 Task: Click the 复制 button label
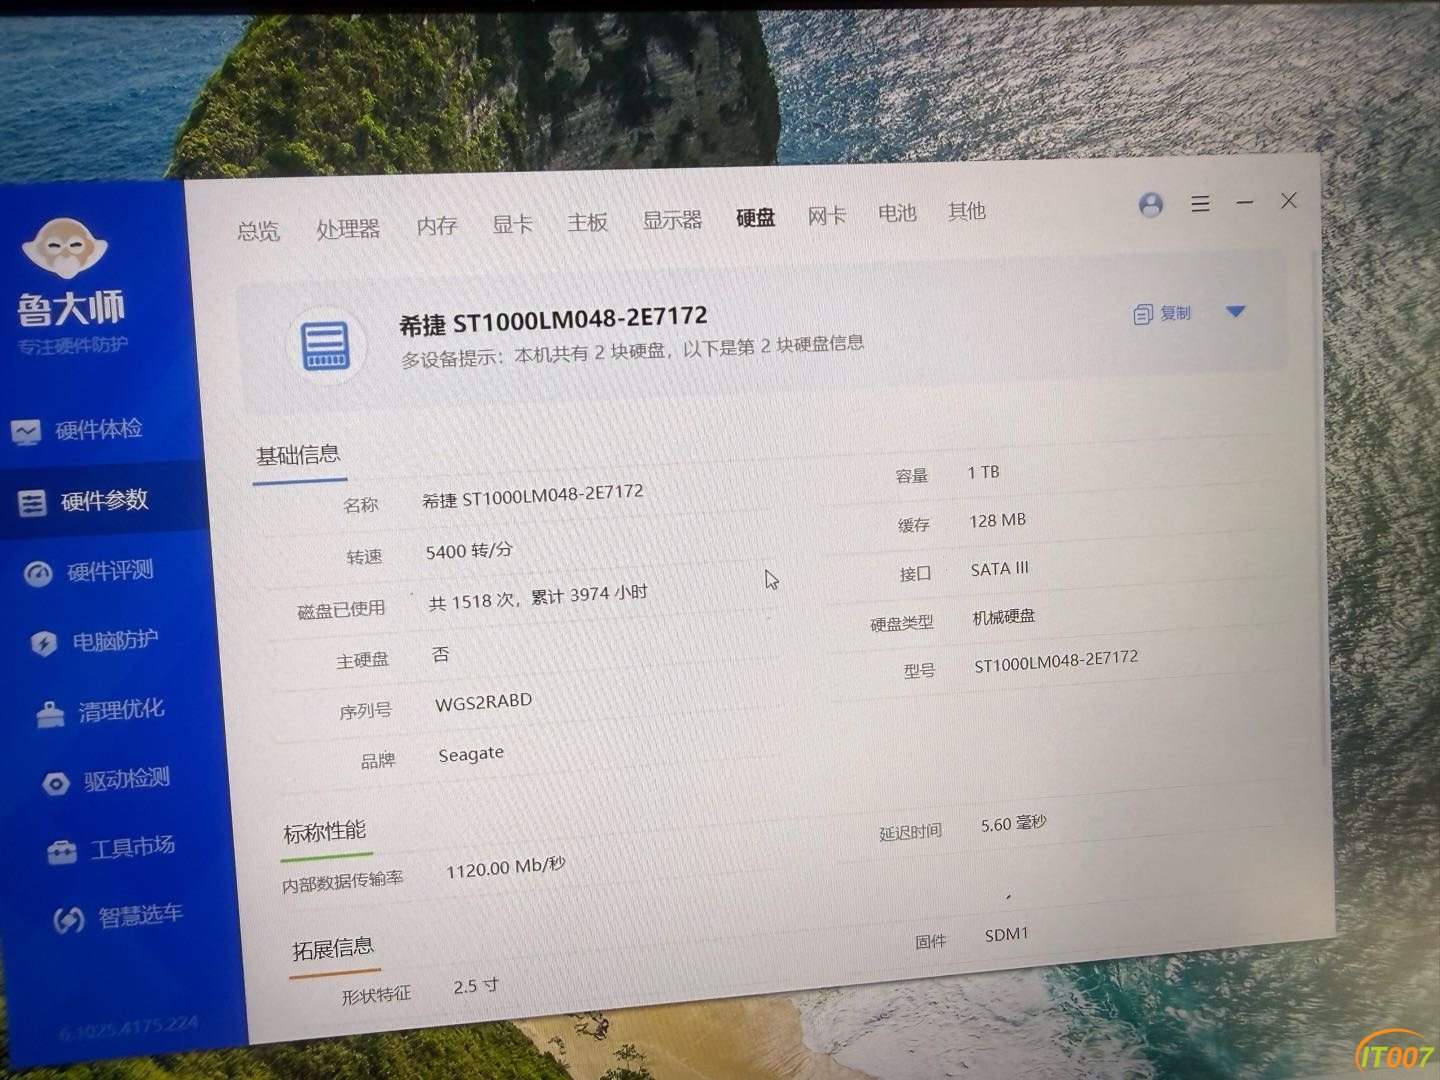click(1176, 313)
